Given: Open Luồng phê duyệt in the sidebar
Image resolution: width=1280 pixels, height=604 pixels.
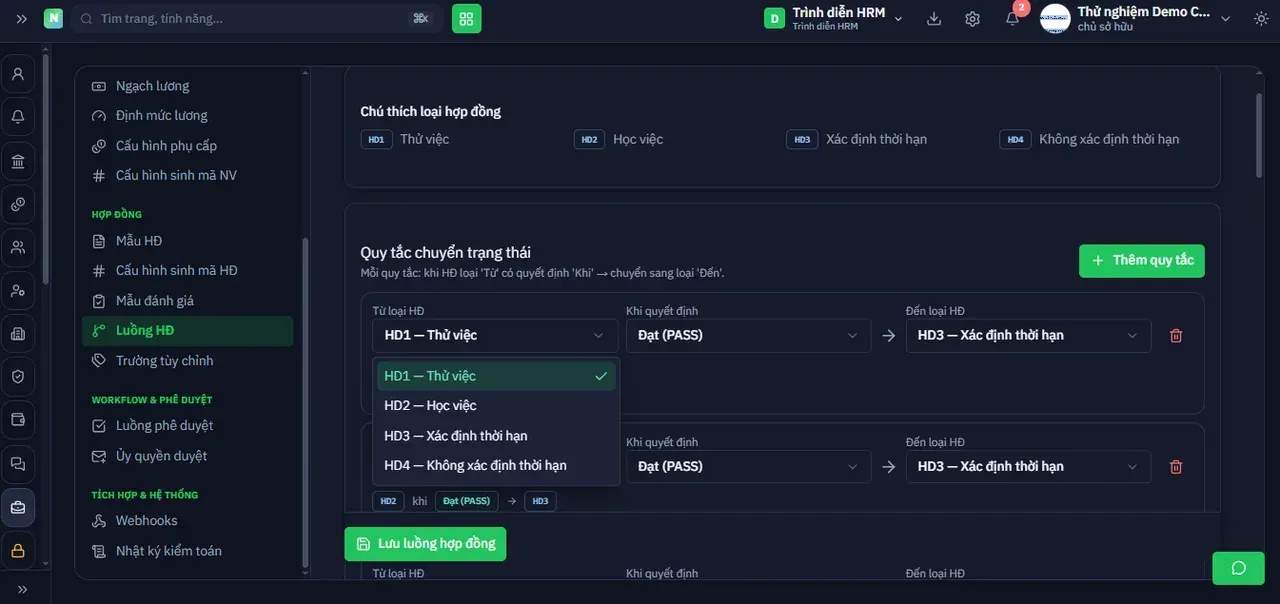Looking at the screenshot, I should (187, 426).
